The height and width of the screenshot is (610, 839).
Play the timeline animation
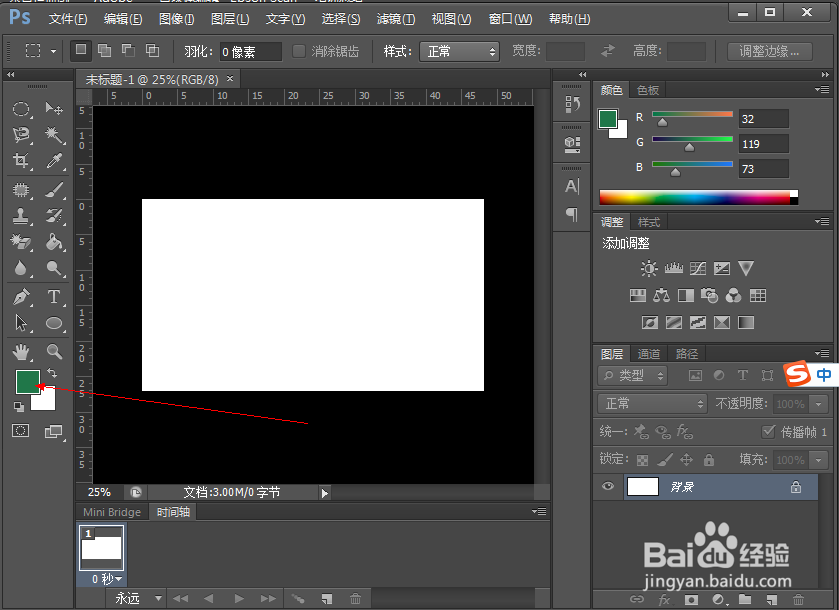click(x=239, y=598)
